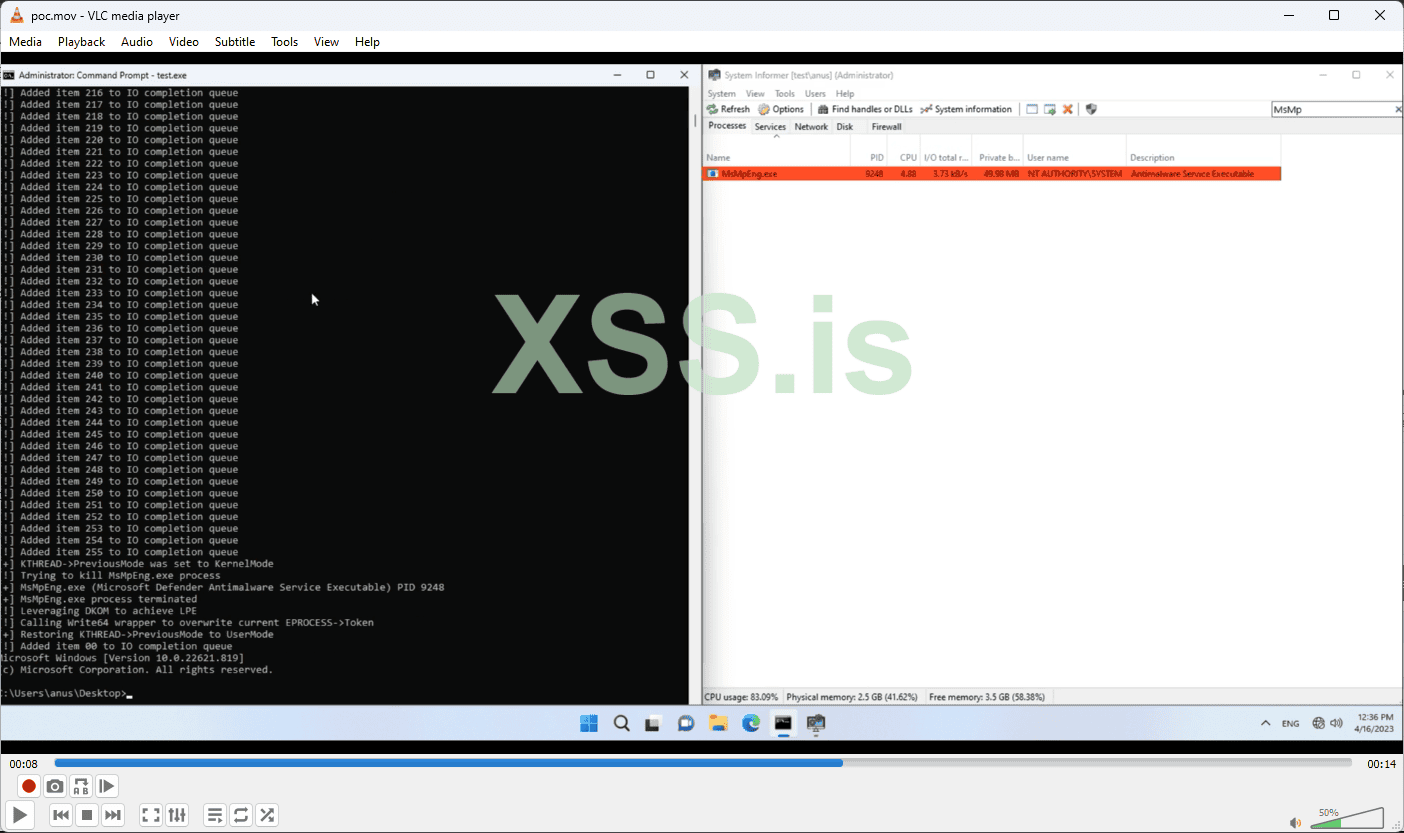Open the VLC Playback menu
Image resolution: width=1404 pixels, height=833 pixels.
[81, 42]
